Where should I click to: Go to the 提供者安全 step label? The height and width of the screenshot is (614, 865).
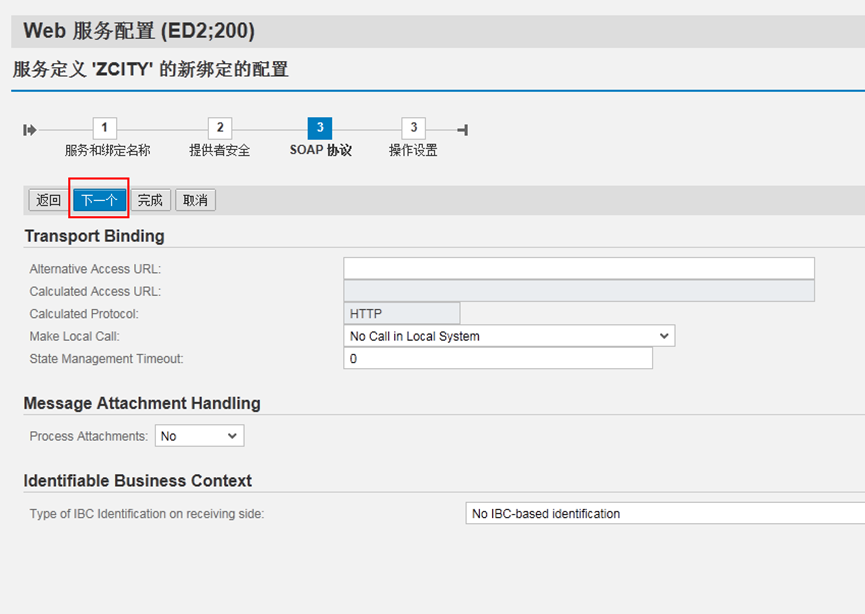click(220, 151)
